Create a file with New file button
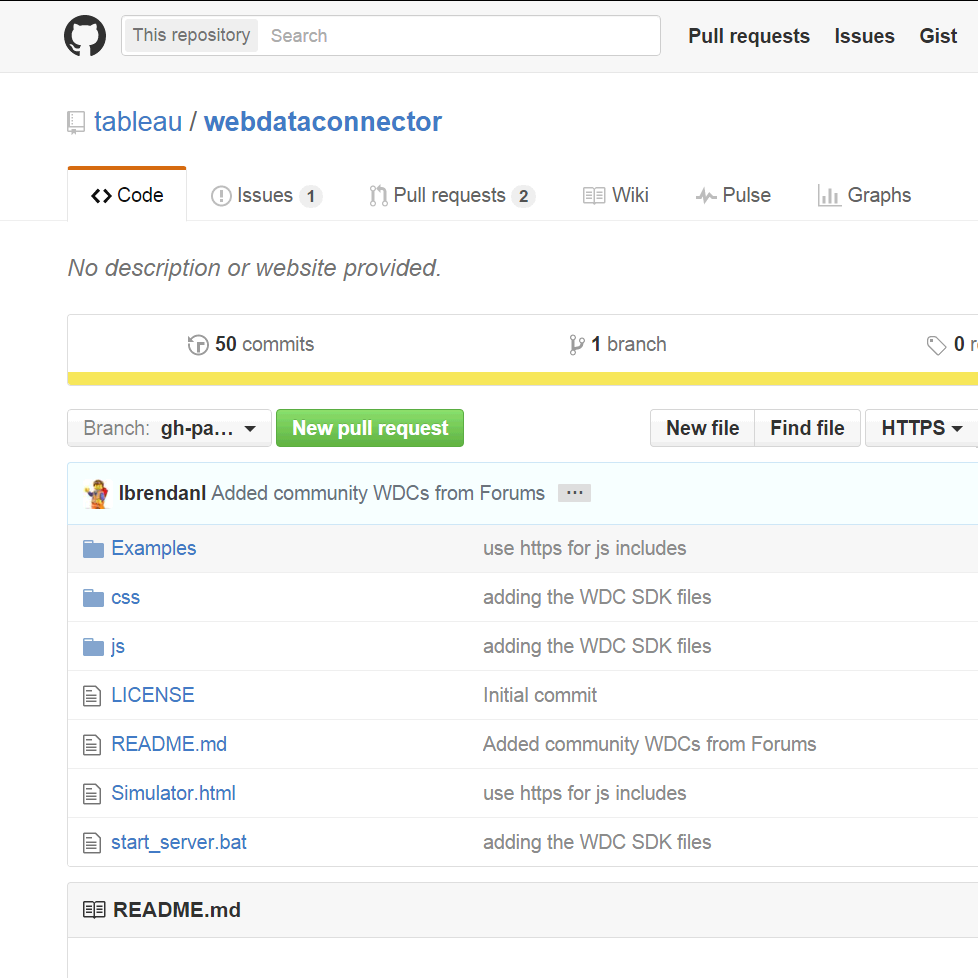This screenshot has height=978, width=978. tap(702, 428)
